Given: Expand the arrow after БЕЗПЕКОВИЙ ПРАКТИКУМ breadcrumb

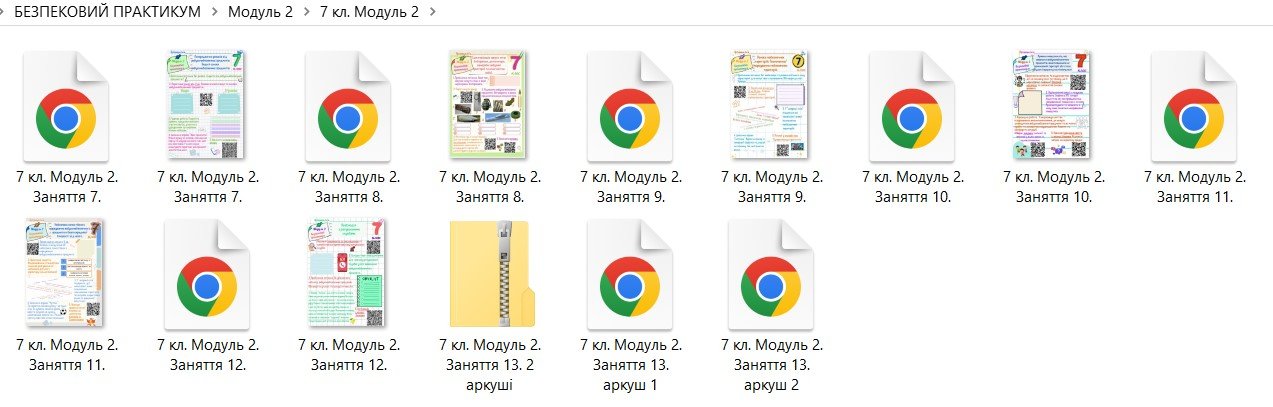Looking at the screenshot, I should coord(214,12).
